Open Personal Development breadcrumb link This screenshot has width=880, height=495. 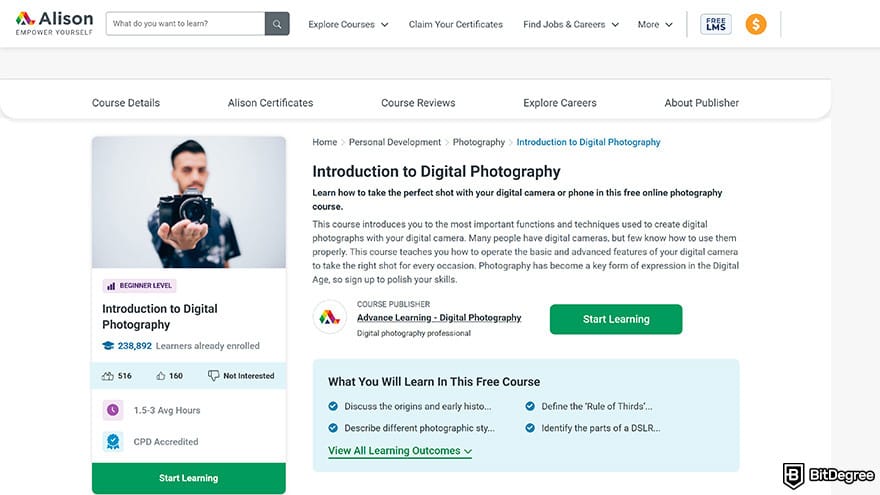395,142
